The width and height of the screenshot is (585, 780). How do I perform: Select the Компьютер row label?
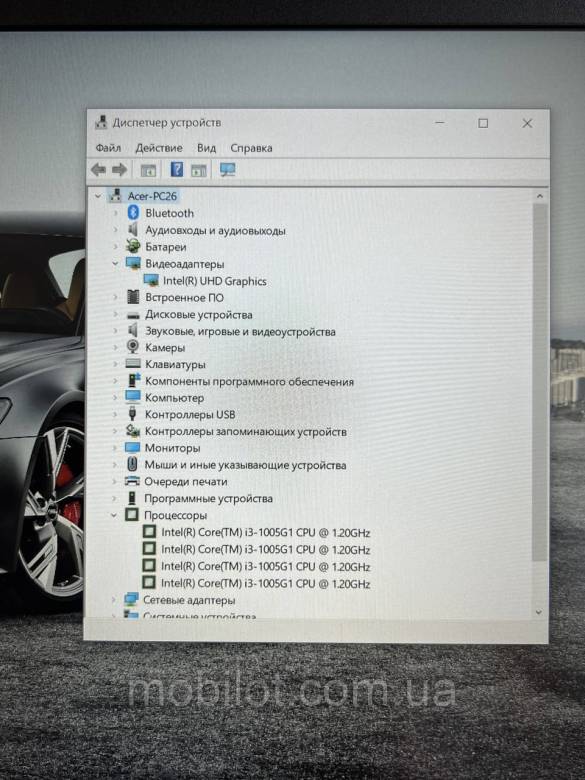click(174, 398)
